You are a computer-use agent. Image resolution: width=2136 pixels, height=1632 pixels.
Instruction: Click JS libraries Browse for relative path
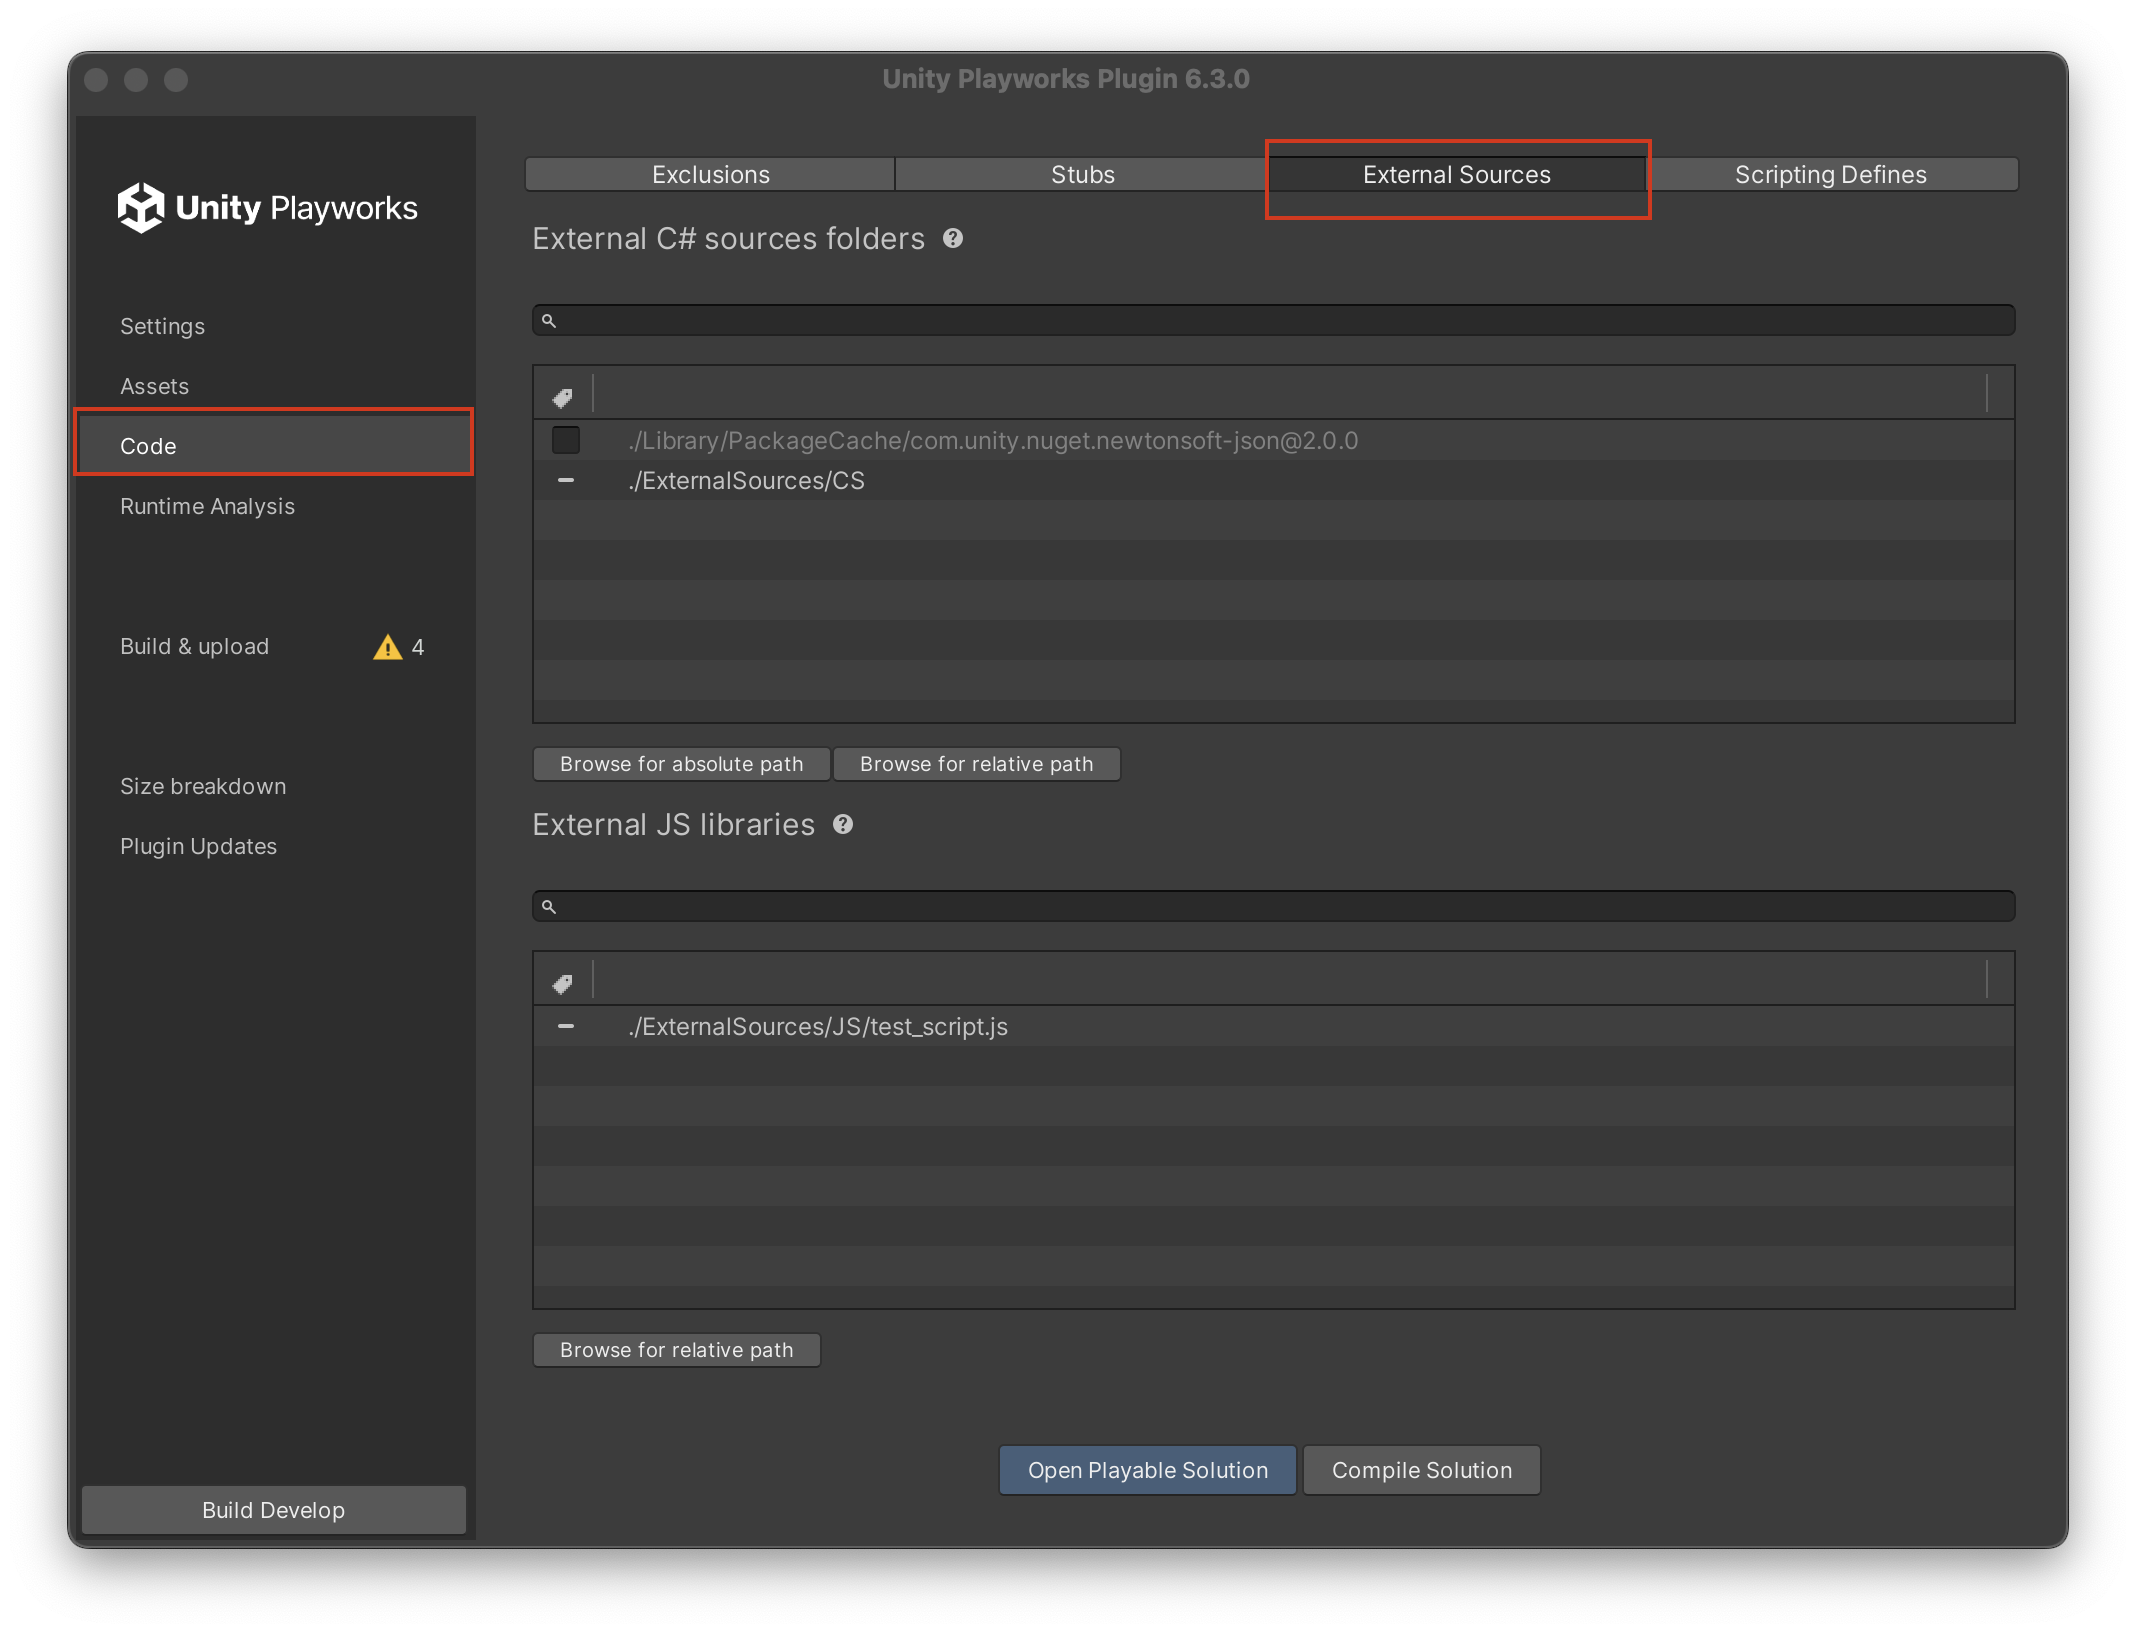pos(676,1350)
